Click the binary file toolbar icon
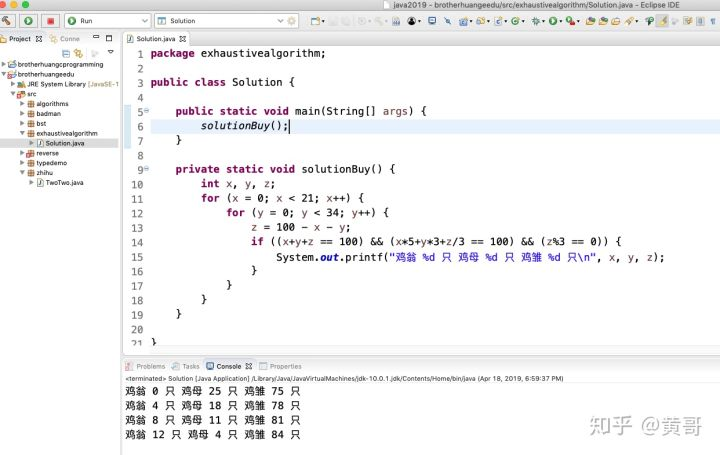 pyautogui.click(x=396, y=21)
